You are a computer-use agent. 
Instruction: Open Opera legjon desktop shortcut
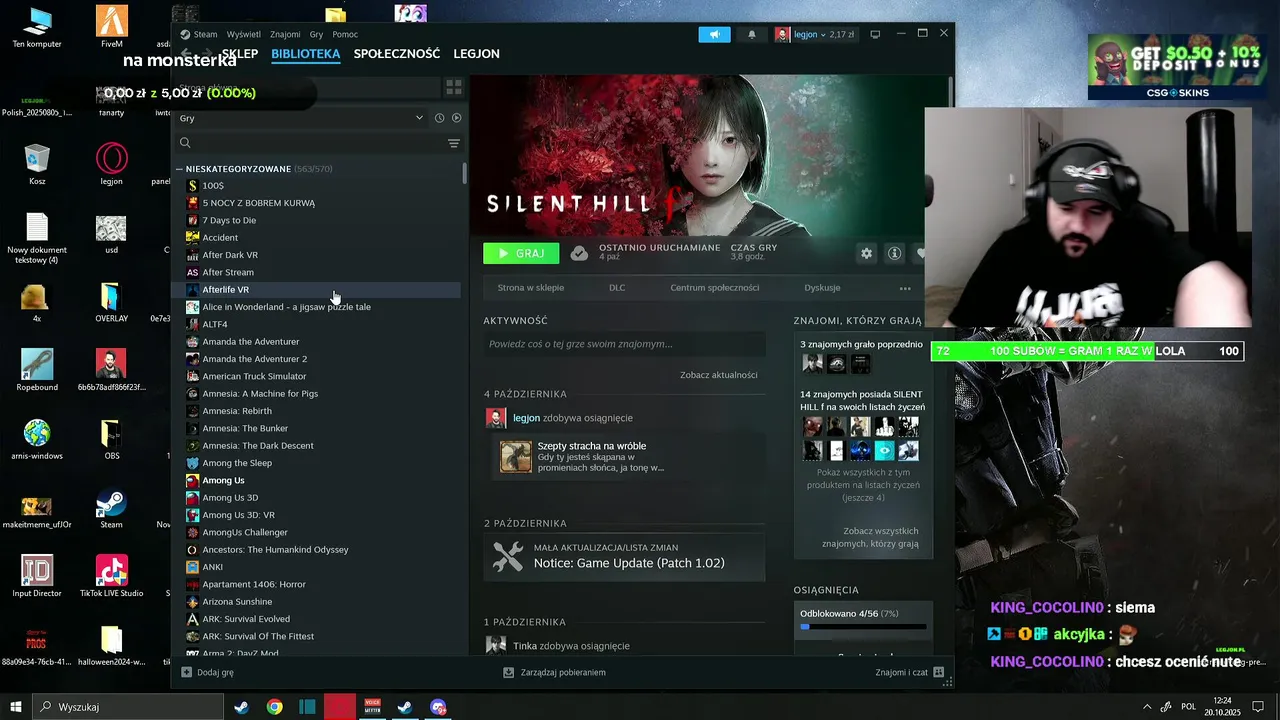point(111,164)
